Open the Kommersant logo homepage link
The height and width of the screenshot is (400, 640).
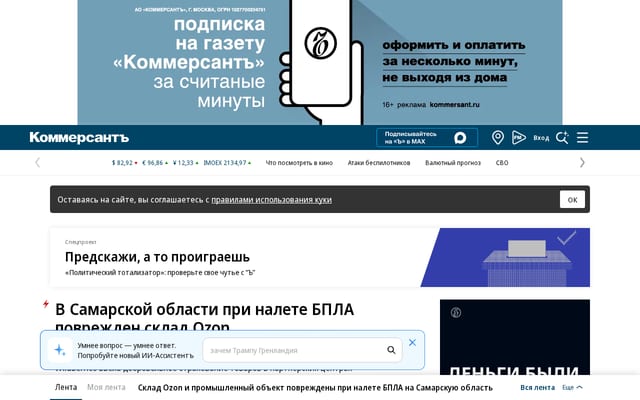pos(79,138)
